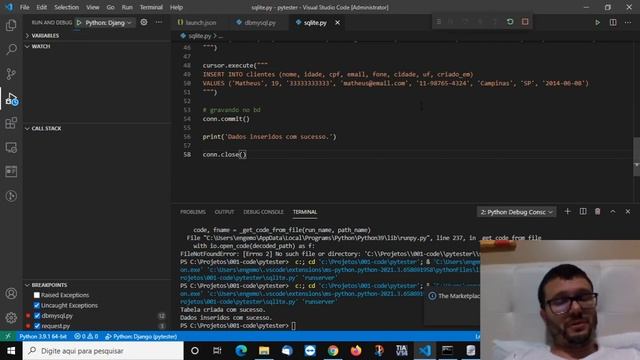The height and width of the screenshot is (360, 640).
Task: Open Firefox from the taskbar
Action: 356,350
